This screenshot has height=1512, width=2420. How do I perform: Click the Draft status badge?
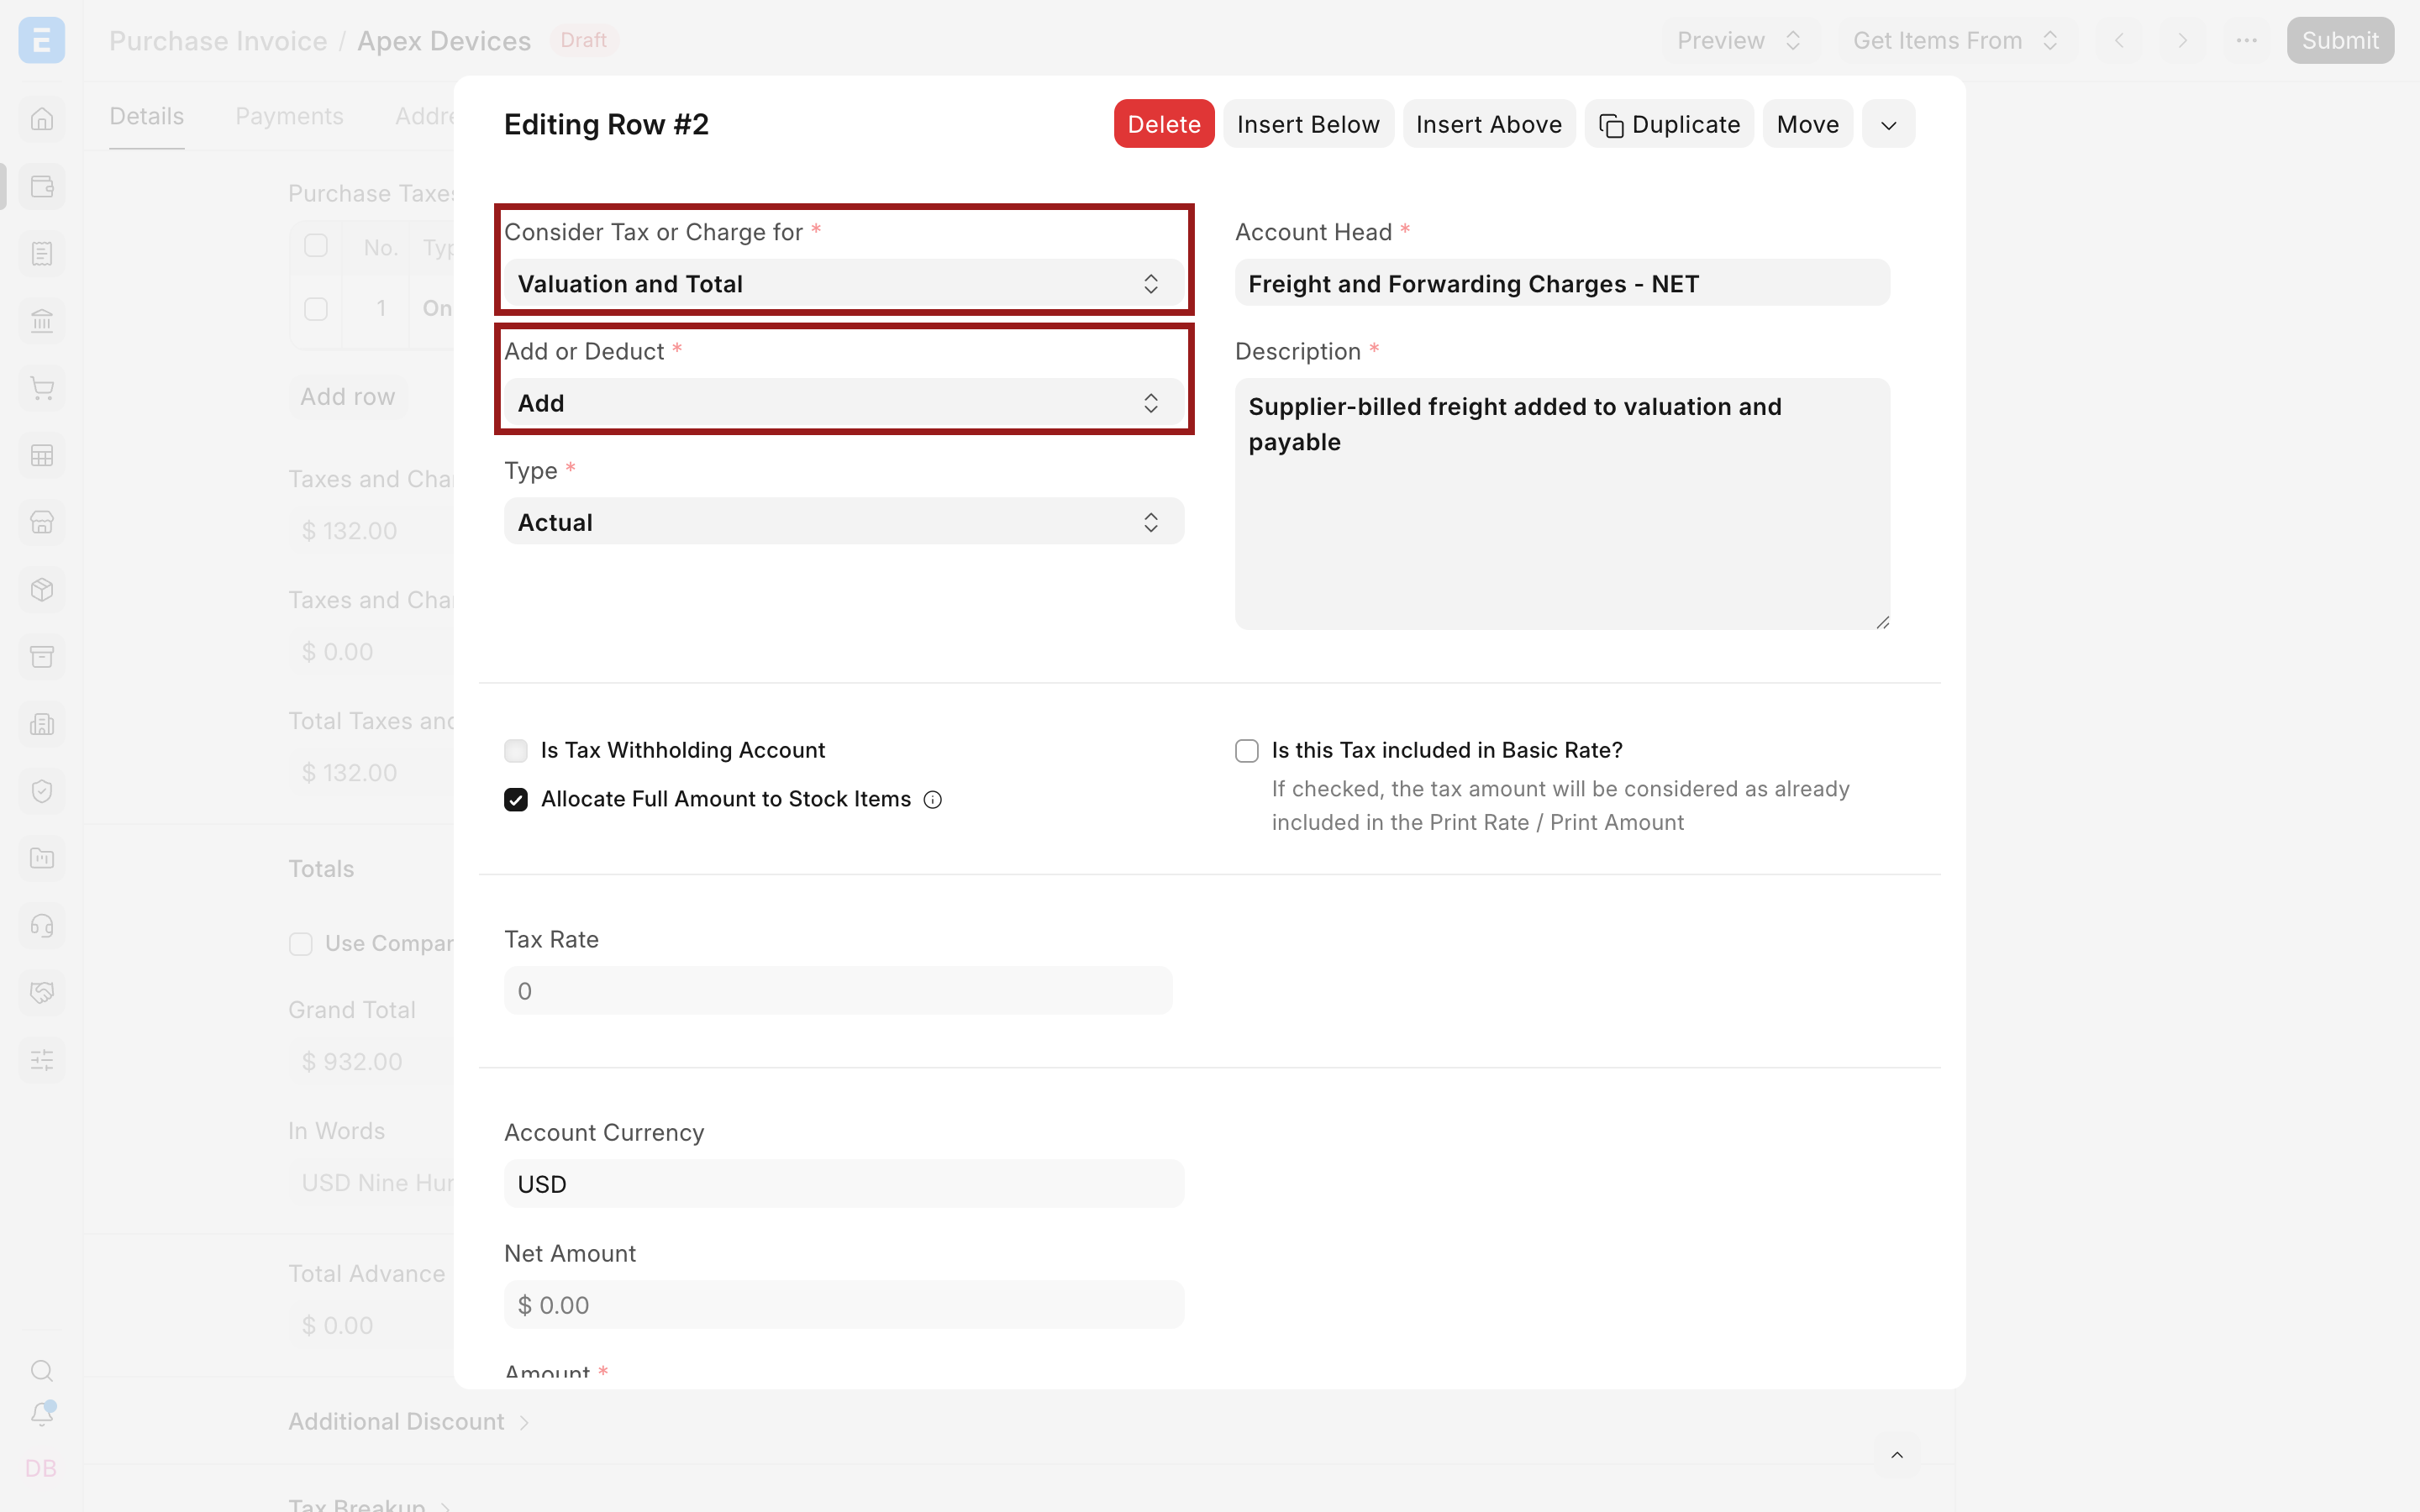[x=584, y=40]
